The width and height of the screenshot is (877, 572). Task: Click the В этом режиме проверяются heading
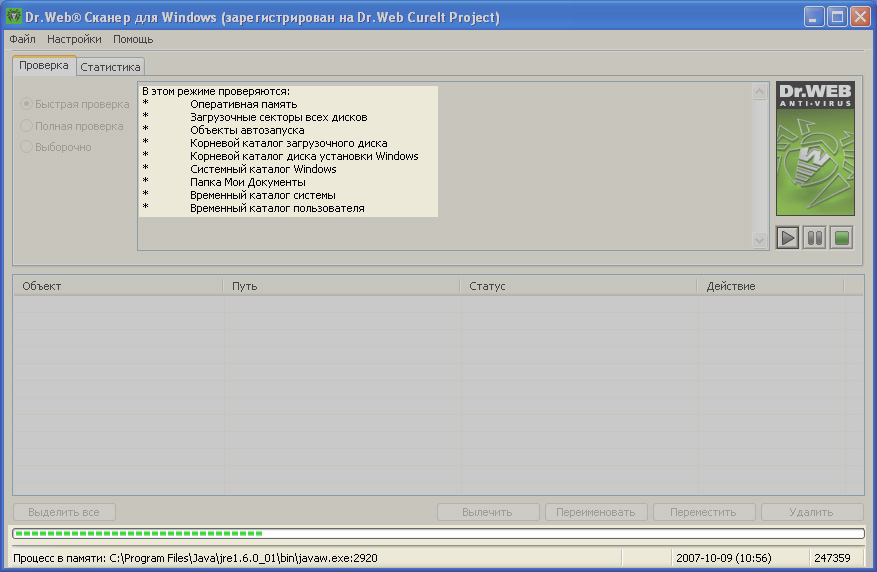tap(216, 91)
